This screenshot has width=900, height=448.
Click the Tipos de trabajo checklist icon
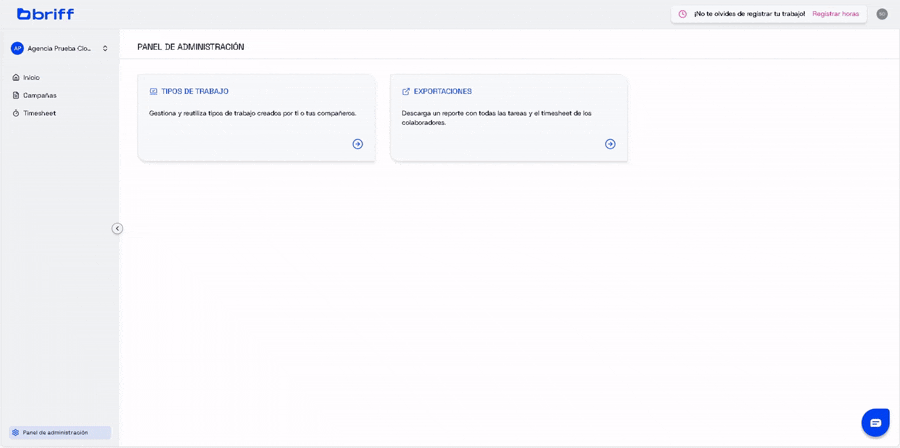pos(153,91)
